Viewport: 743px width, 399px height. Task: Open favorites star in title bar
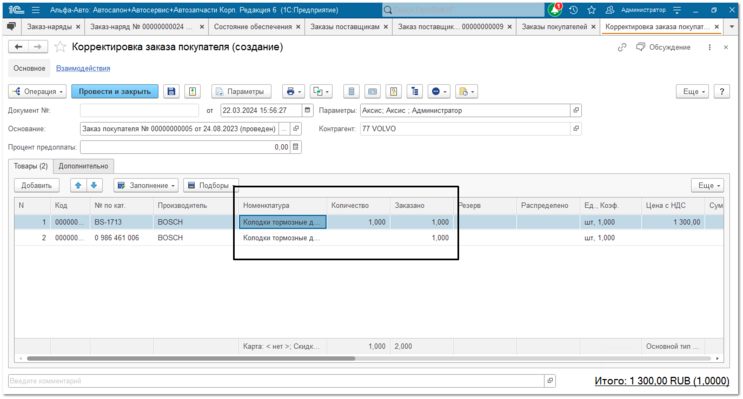pos(591,9)
